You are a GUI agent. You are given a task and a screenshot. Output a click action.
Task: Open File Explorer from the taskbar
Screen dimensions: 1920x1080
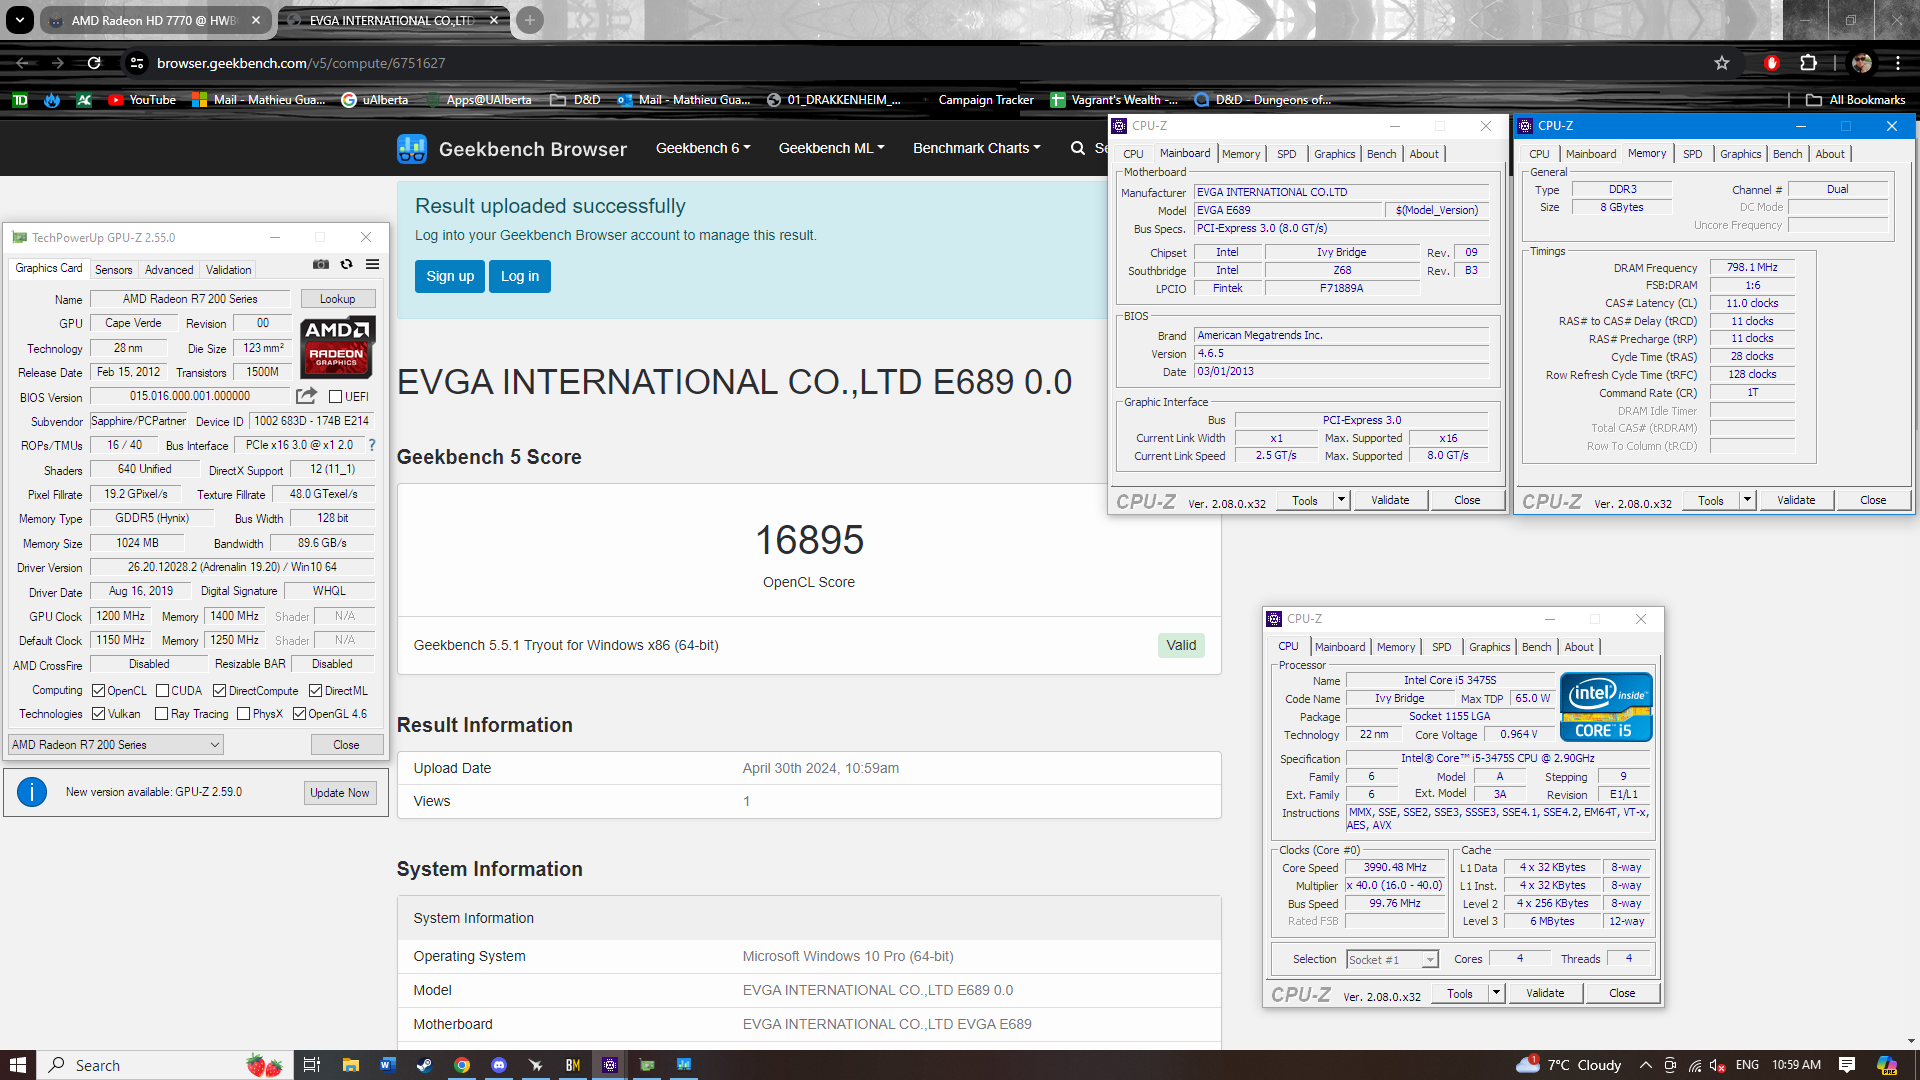pos(350,1065)
